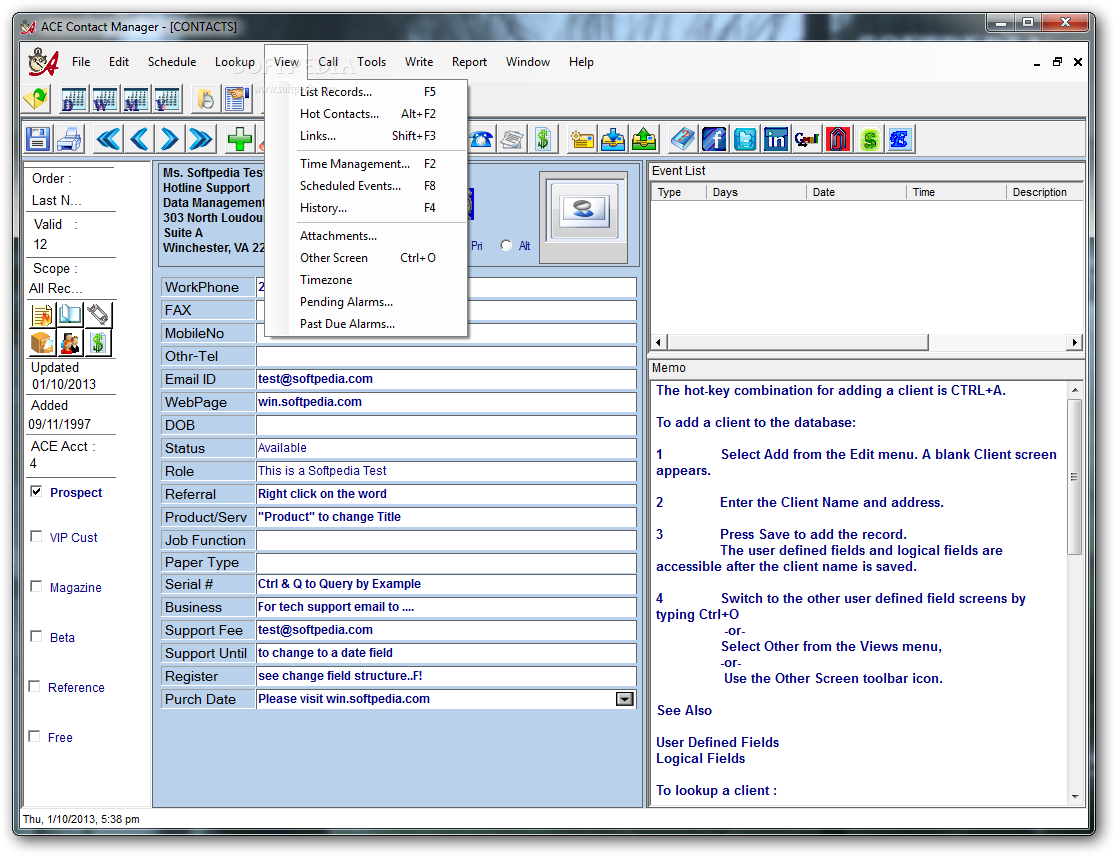The image size is (1116, 856).
Task: Open the LinkedIn icon in toolbar
Action: [x=776, y=139]
